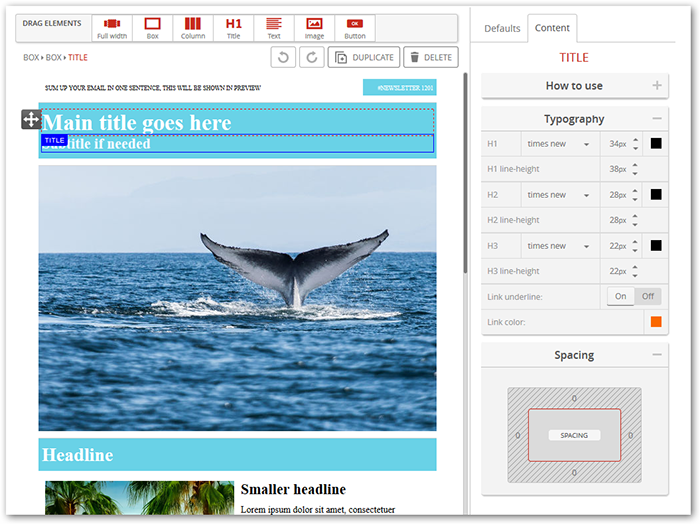
Task: Choose the Button element icon
Action: 355,28
